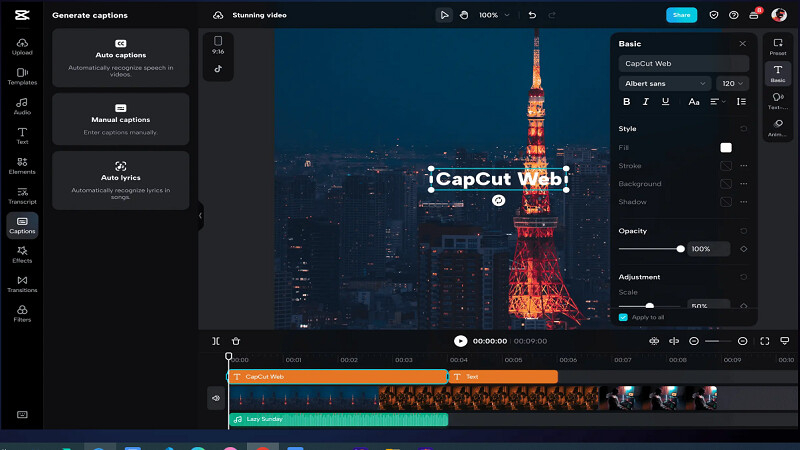The width and height of the screenshot is (800, 450).
Task: Select the pointer play tool in top bar
Action: (x=444, y=15)
